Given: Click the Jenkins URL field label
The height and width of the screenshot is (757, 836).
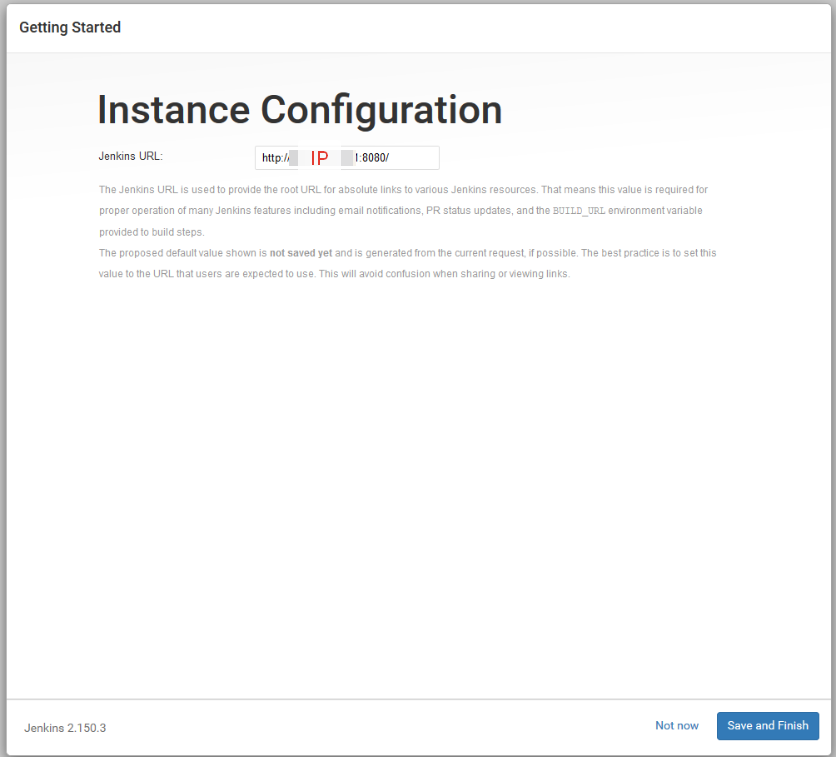Looking at the screenshot, I should [x=129, y=156].
